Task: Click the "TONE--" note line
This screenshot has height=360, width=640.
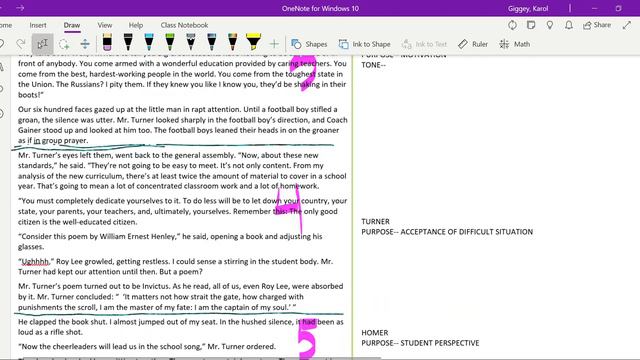Action: pyautogui.click(x=373, y=65)
